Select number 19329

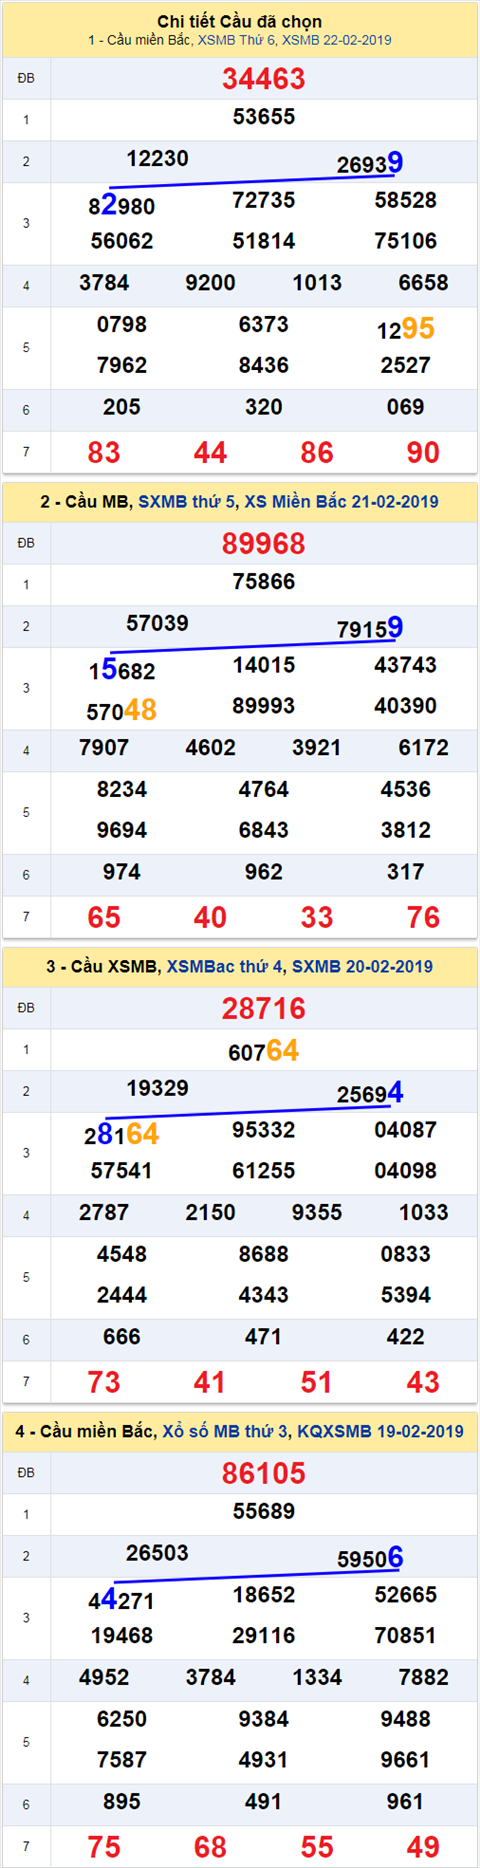(157, 1089)
